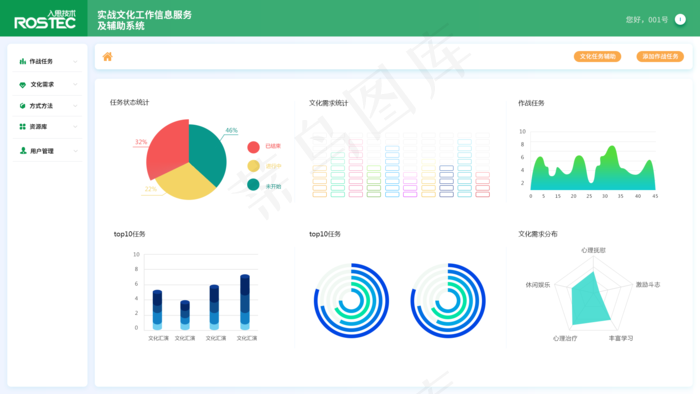
Task: Click the 用户管理 person icon
Action: 23,151
